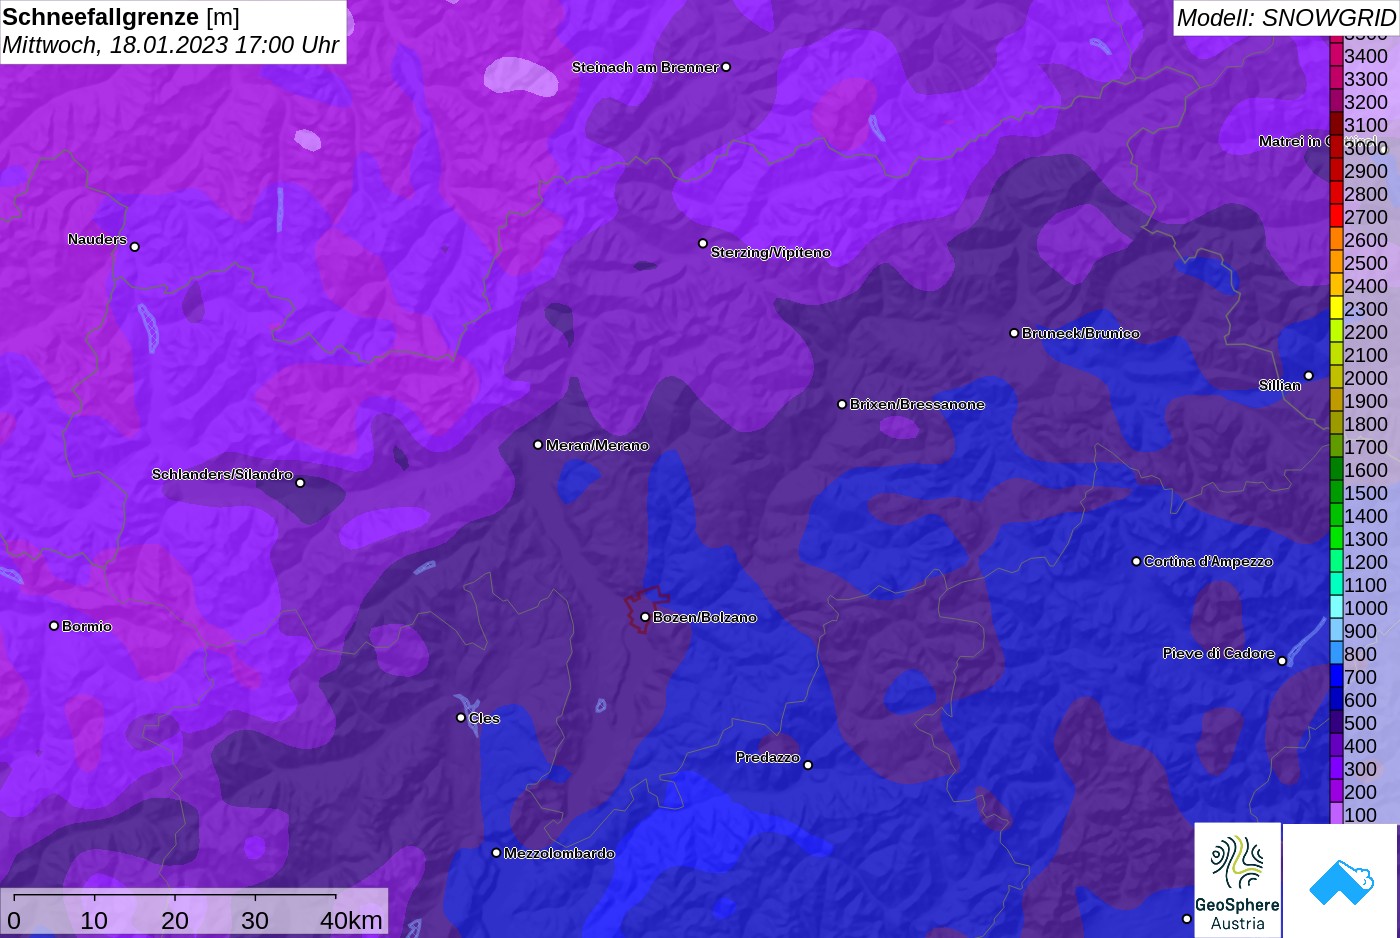The image size is (1400, 938).
Task: Click the 20 mark on scale bar
Action: pyautogui.click(x=175, y=920)
